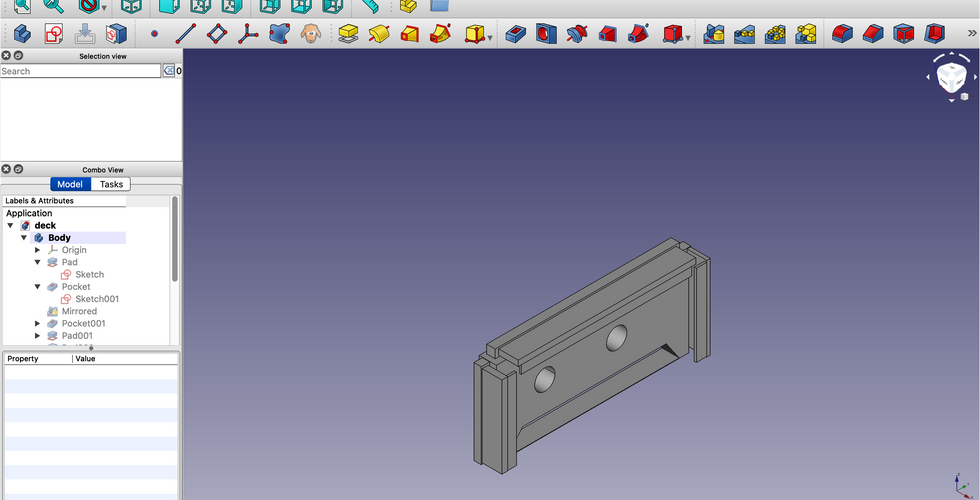
Task: Click the Create sketch icon
Action: pyautogui.click(x=54, y=33)
